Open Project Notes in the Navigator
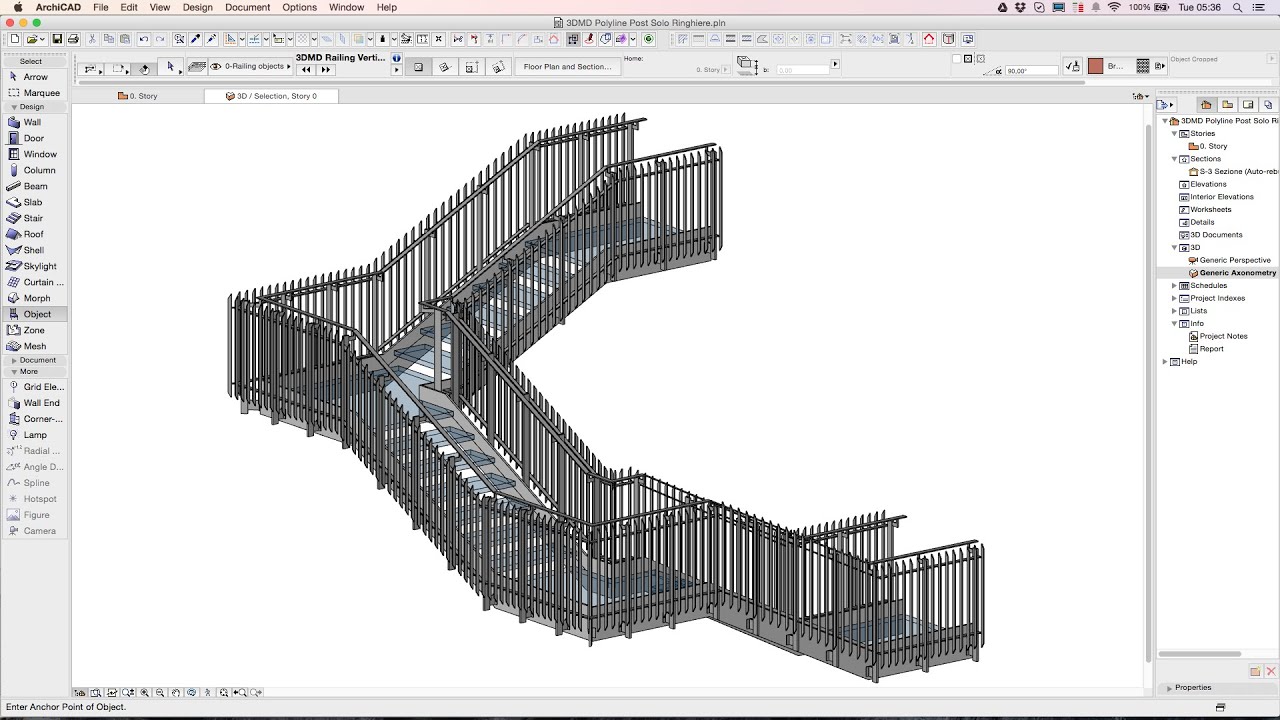1280x720 pixels. 1223,336
